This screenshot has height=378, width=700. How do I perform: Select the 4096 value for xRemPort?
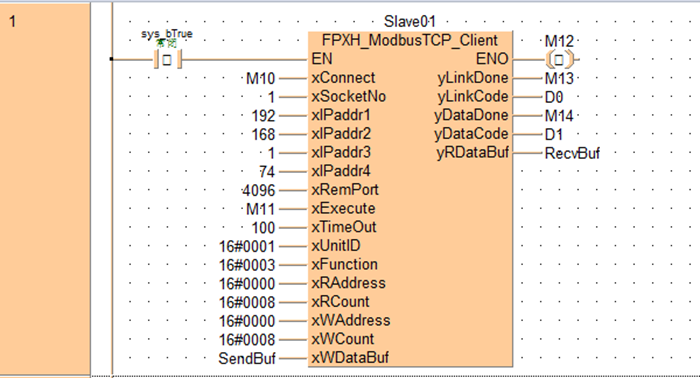tap(258, 191)
